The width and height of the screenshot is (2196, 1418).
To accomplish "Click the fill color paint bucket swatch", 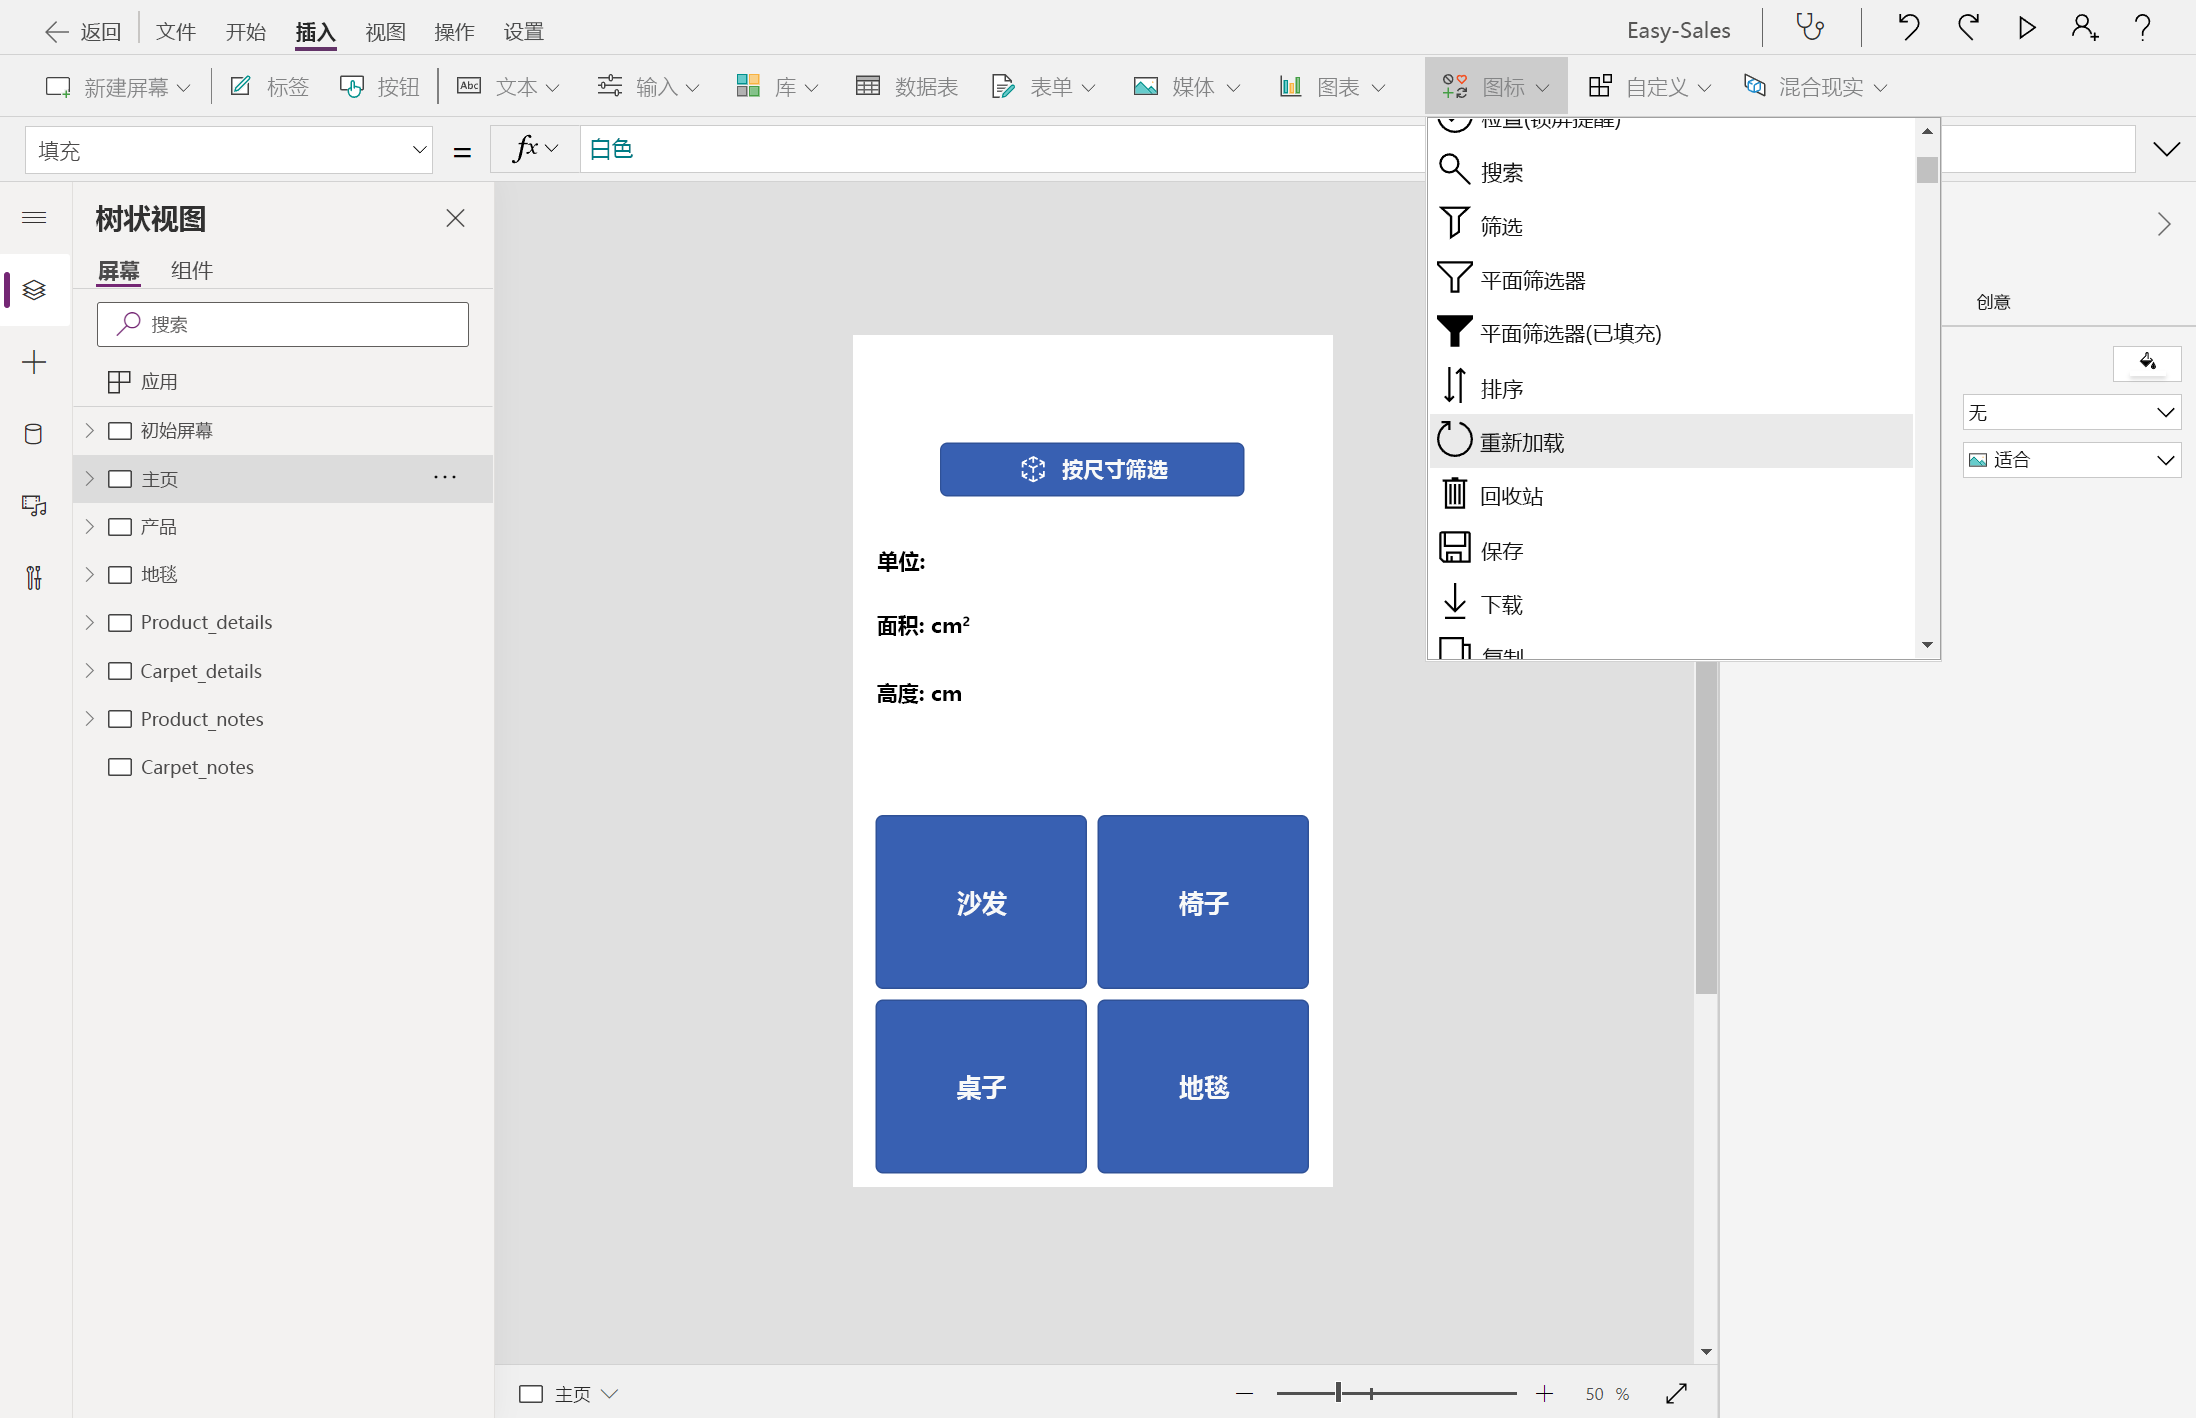I will (x=2146, y=362).
